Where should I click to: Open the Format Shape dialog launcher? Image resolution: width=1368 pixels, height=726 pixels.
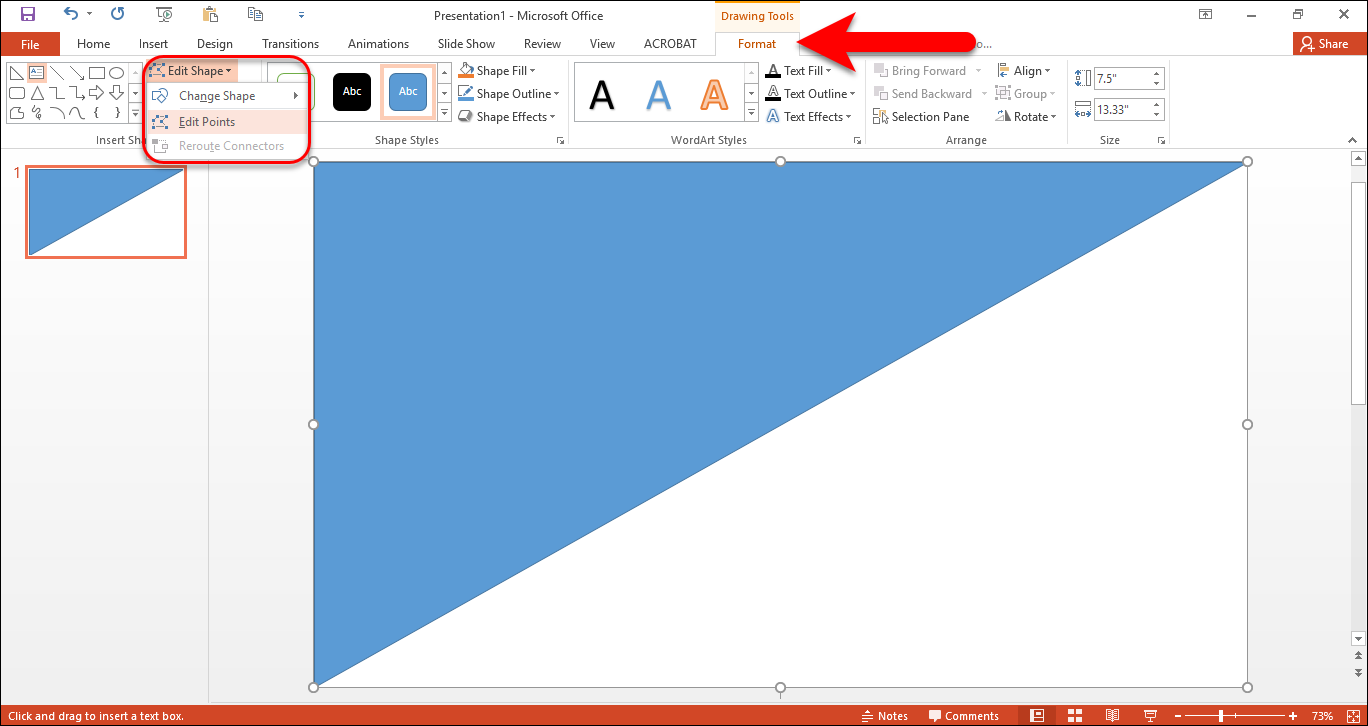coord(560,142)
